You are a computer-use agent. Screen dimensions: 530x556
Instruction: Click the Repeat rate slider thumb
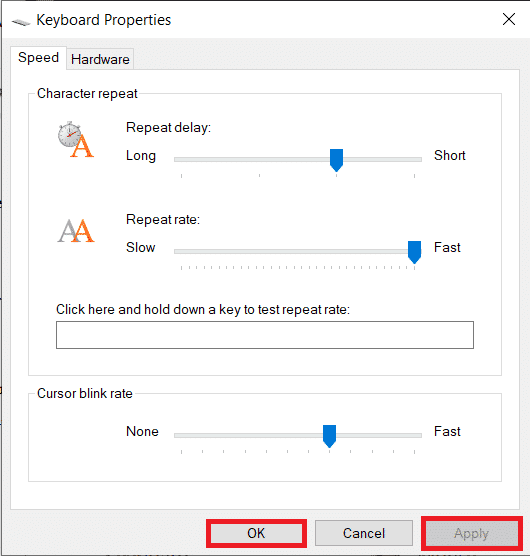click(414, 252)
